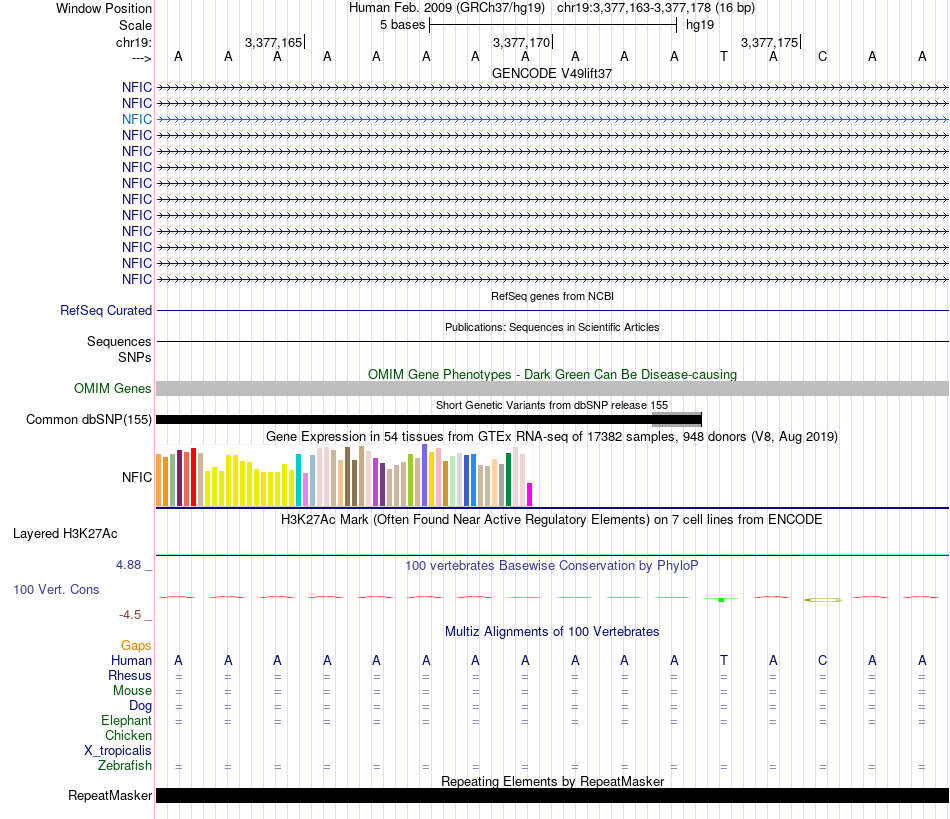Select the Sequences track label
Viewport: 950px width, 819px height.
tap(119, 342)
